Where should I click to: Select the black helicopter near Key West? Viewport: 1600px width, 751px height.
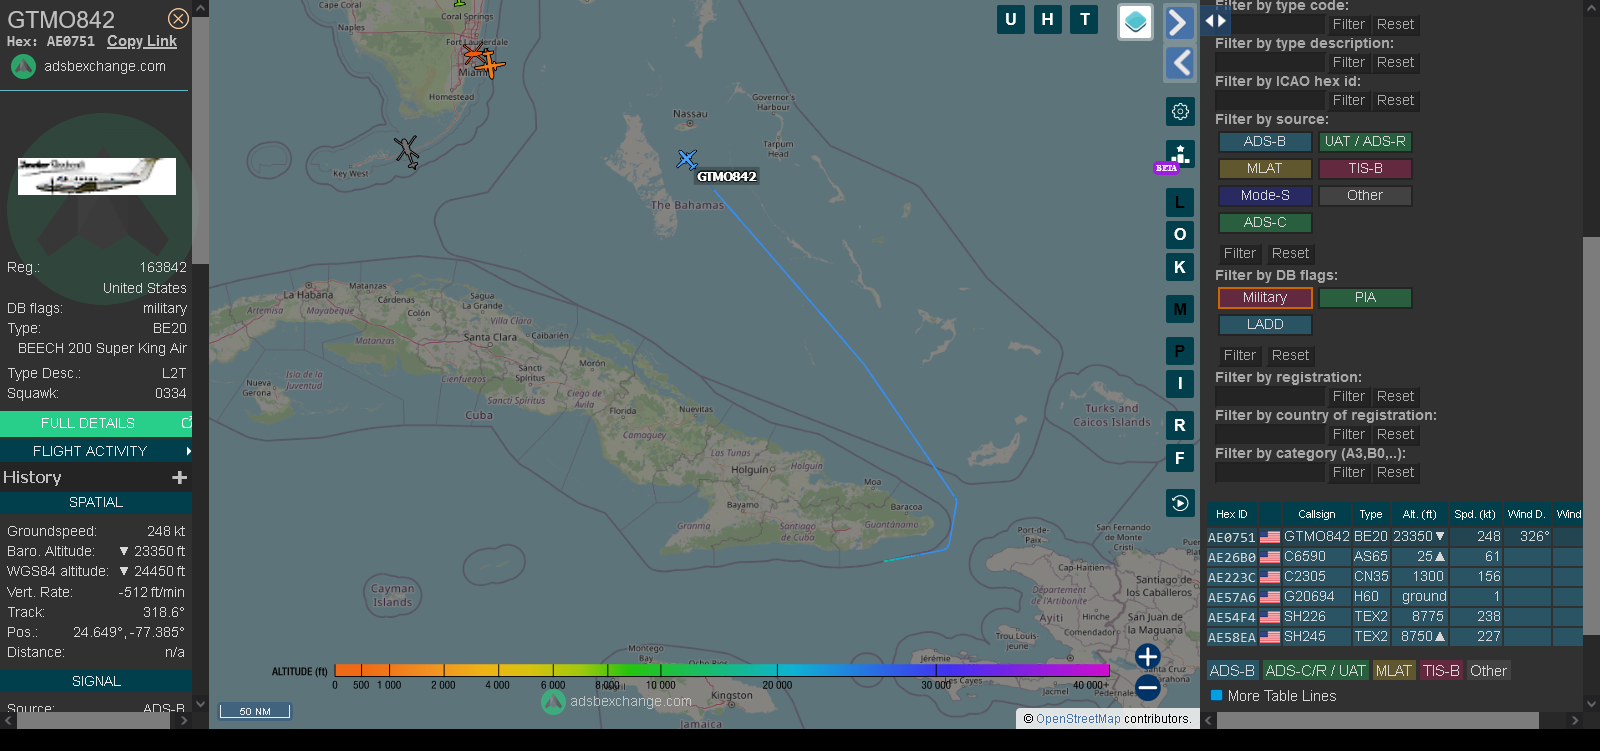pyautogui.click(x=407, y=152)
